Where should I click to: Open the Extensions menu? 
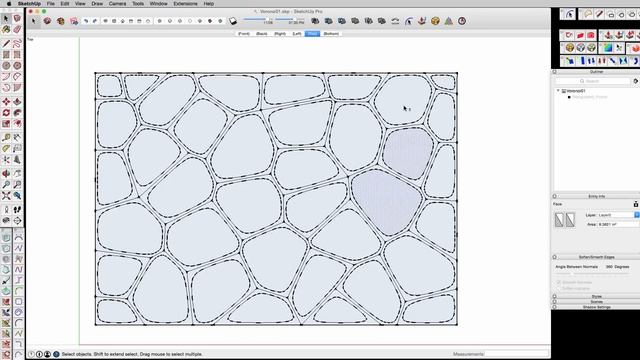(x=185, y=4)
